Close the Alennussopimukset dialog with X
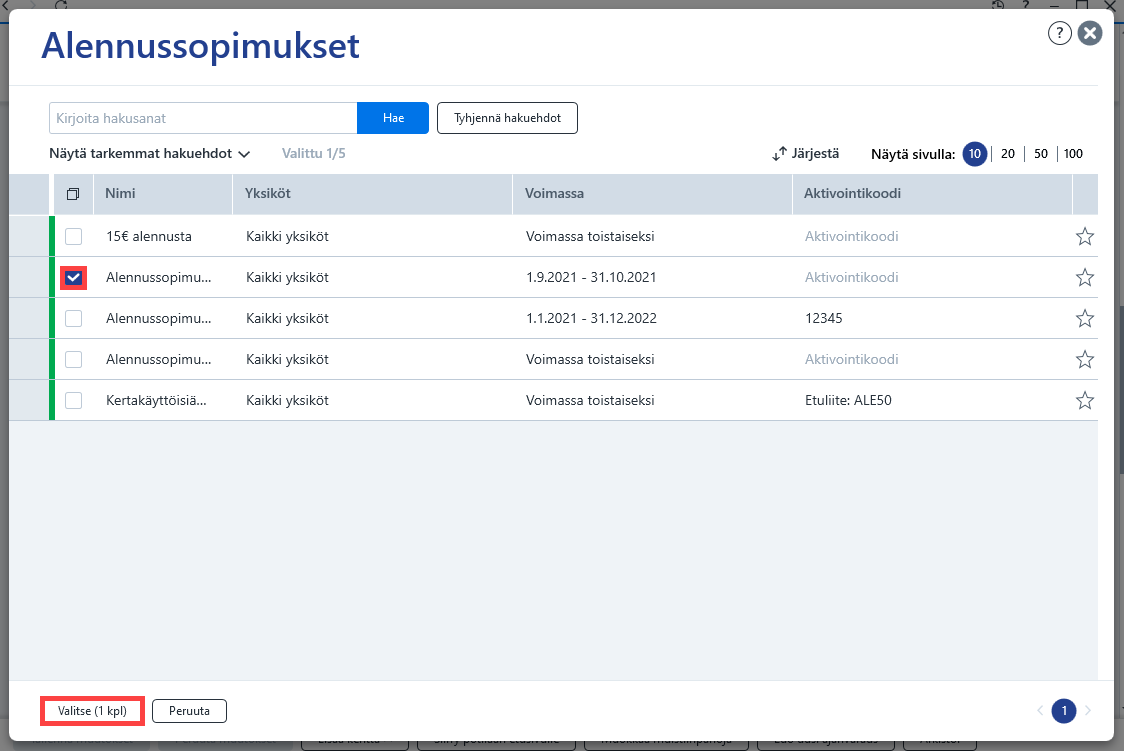Screen dimensions: 1124x751 (x=1090, y=33)
